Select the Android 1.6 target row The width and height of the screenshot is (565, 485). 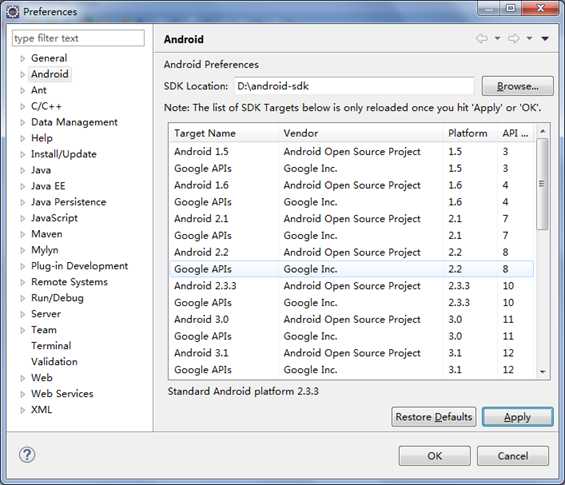click(x=351, y=185)
